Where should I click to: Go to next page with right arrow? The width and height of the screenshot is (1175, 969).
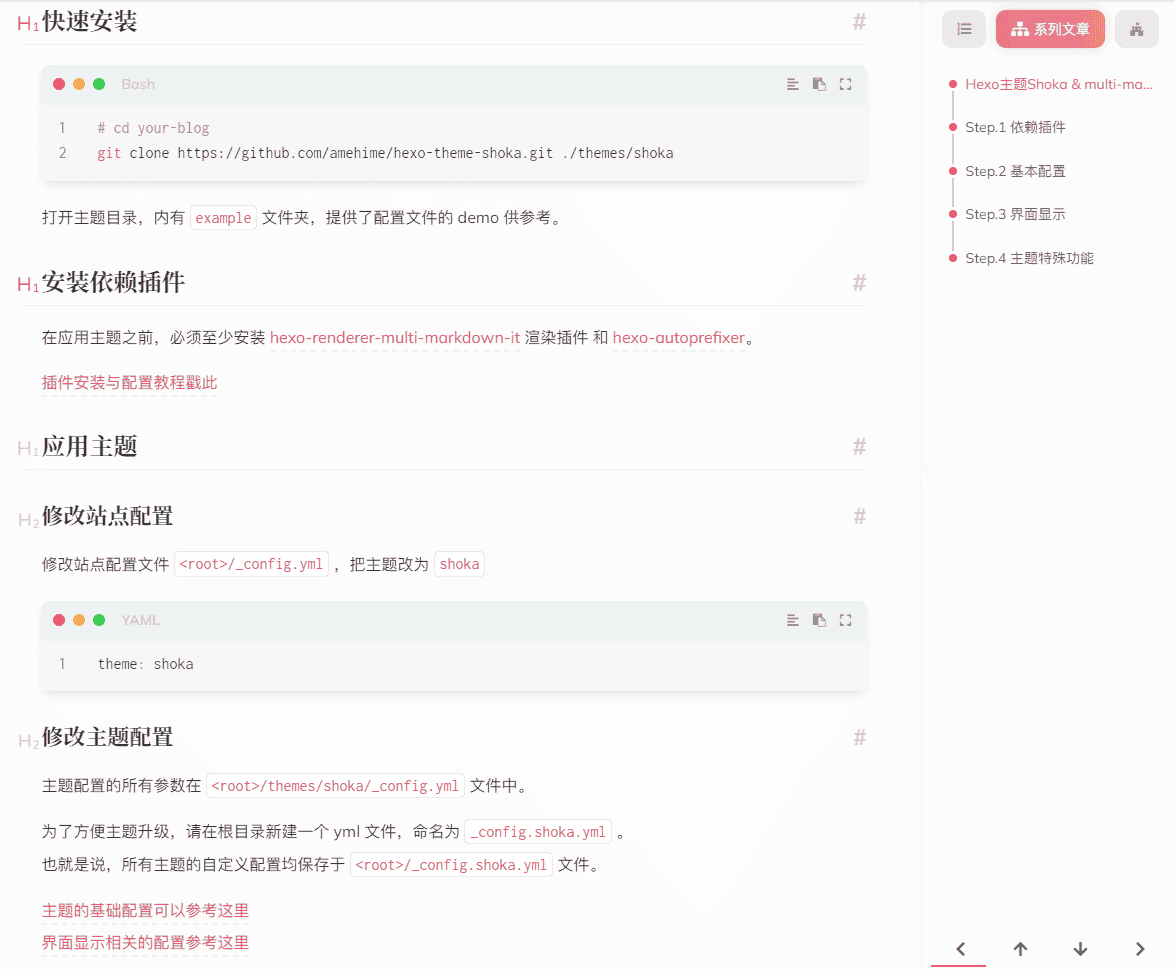[x=1140, y=949]
